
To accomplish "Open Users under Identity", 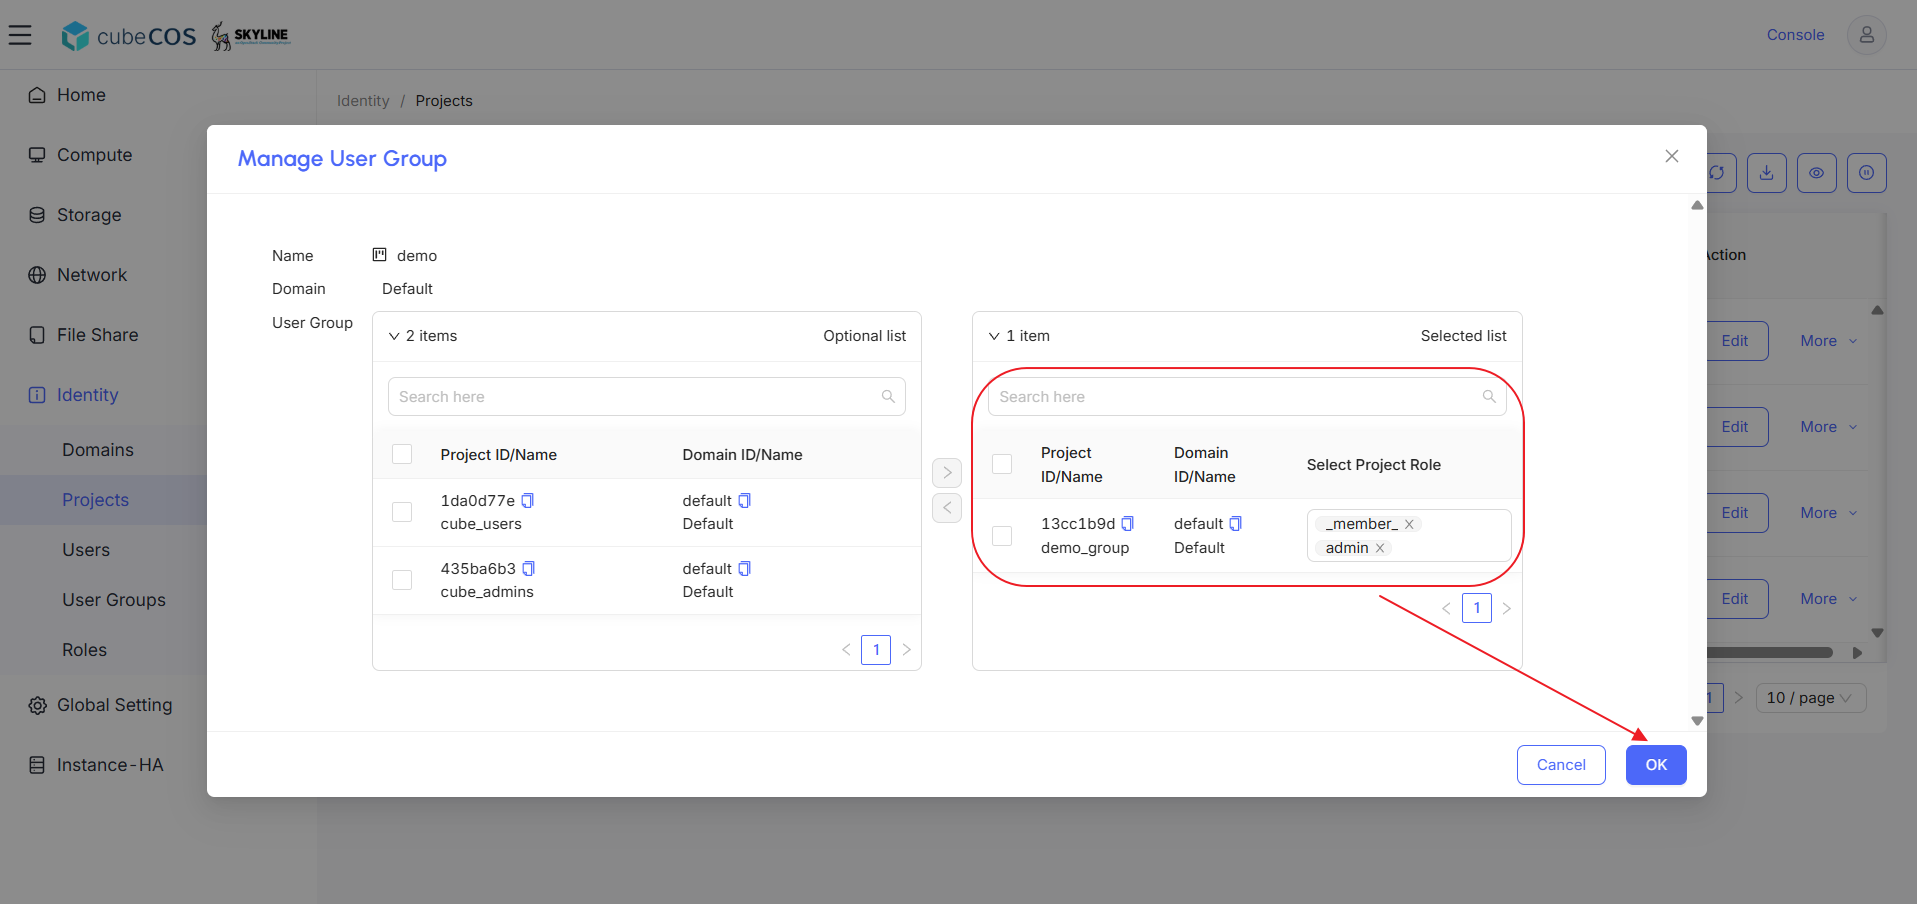I will click(86, 550).
